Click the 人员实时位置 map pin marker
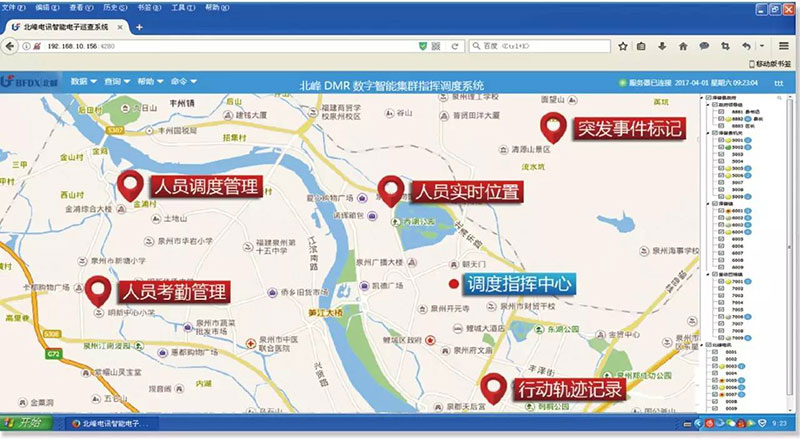This screenshot has width=800, height=439. click(390, 189)
